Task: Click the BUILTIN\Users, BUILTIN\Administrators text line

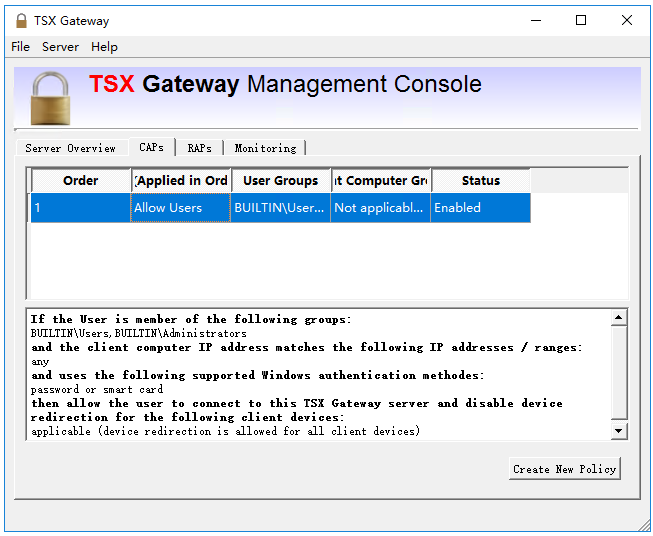Action: (139, 333)
